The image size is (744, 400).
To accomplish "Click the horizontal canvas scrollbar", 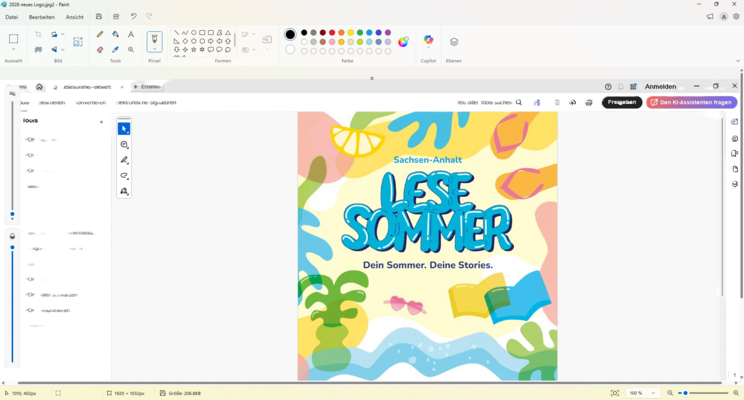I will pos(370,382).
